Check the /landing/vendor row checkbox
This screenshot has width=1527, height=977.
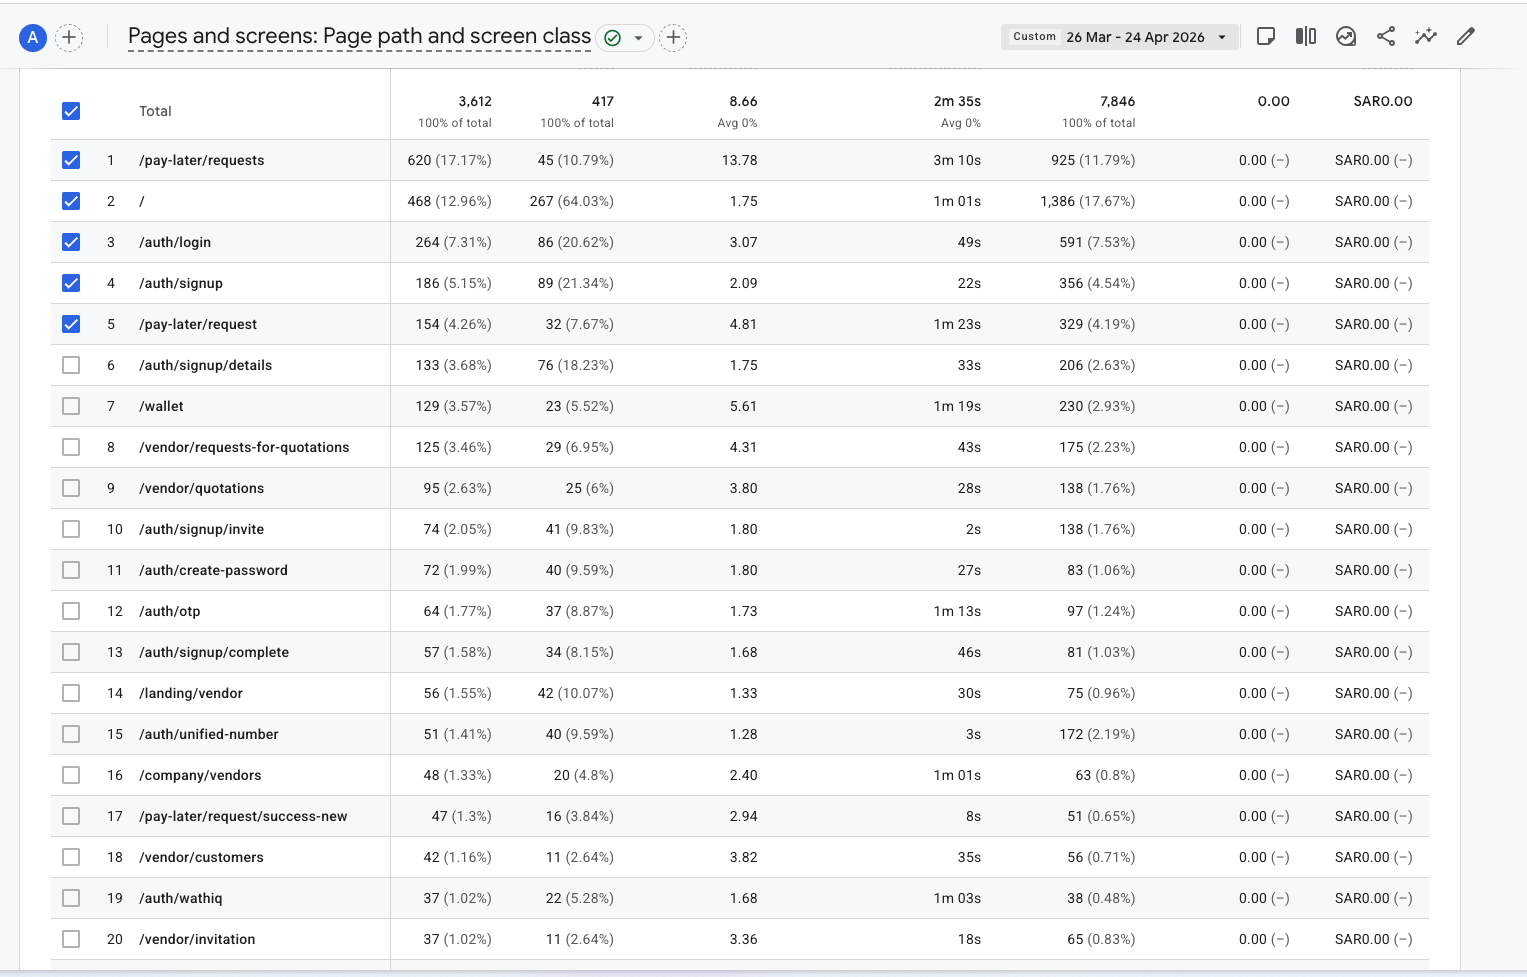[x=71, y=693]
